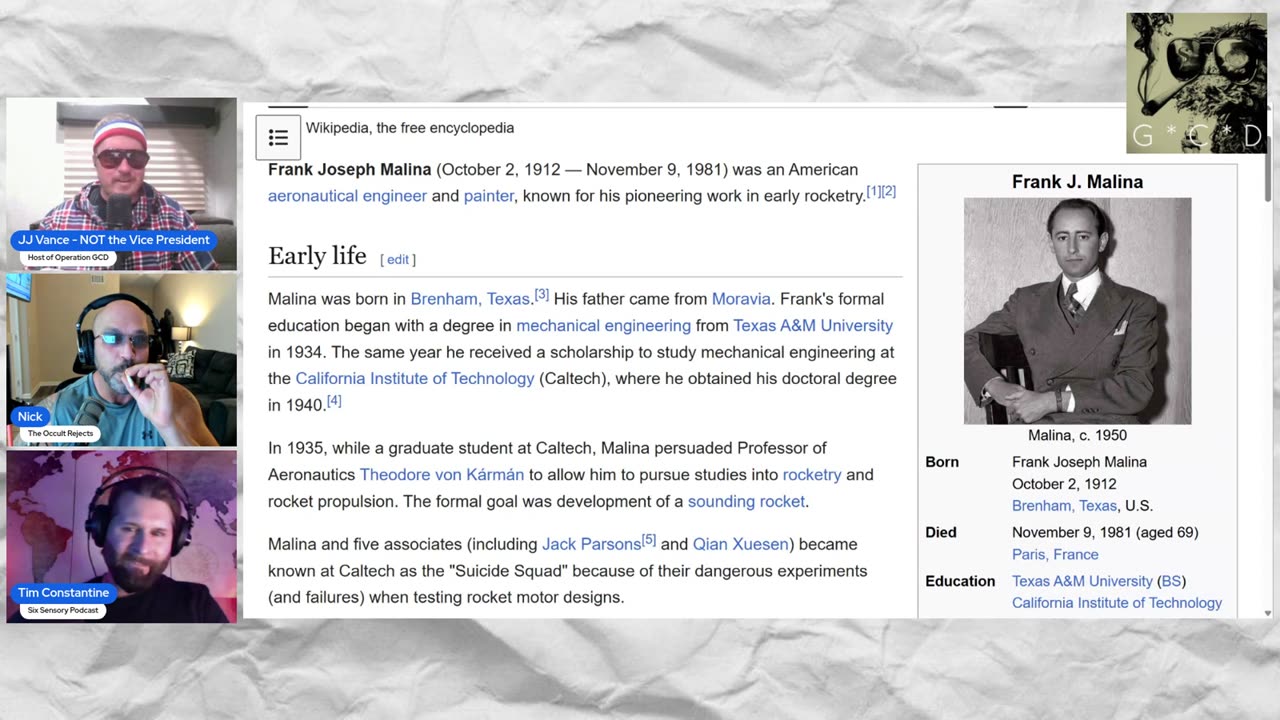Click the 'Nick' name tag
The image size is (1280, 720).
point(30,417)
